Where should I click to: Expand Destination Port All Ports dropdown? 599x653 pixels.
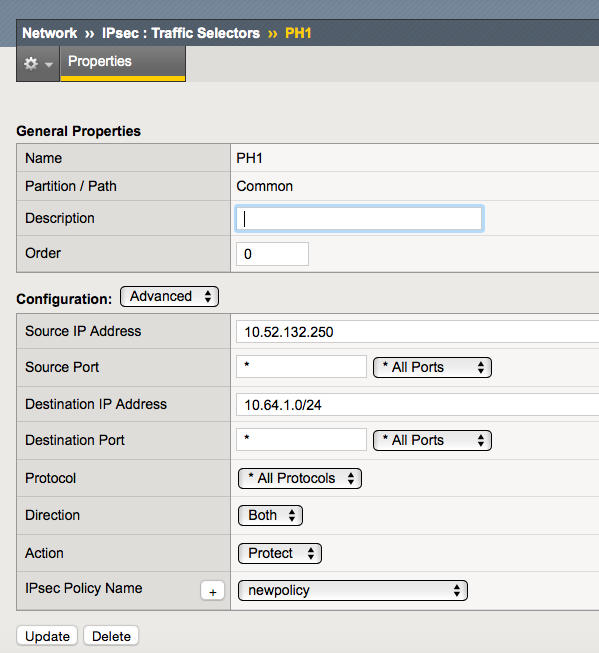432,441
